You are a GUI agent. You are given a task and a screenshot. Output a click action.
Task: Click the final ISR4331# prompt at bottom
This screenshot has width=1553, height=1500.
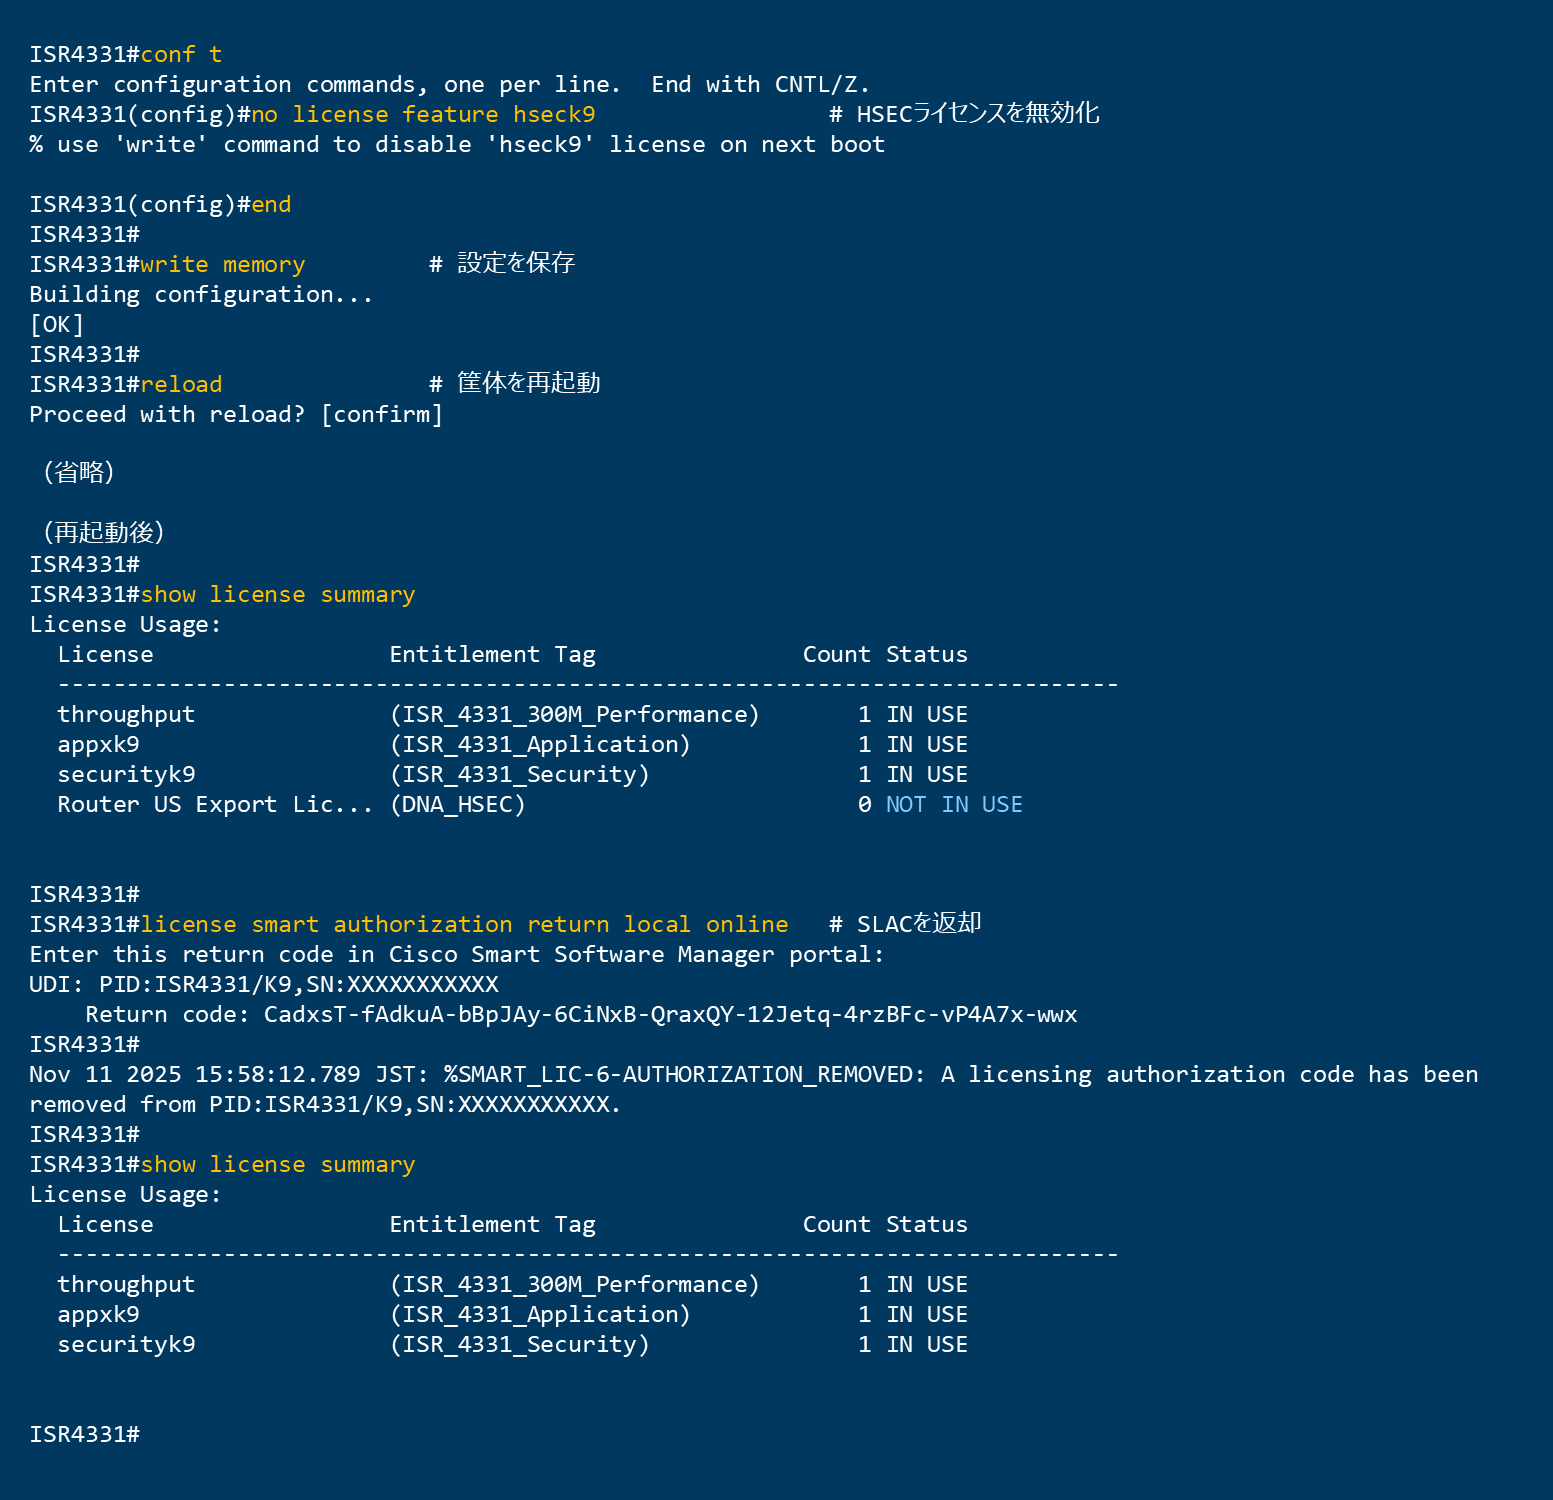[84, 1435]
